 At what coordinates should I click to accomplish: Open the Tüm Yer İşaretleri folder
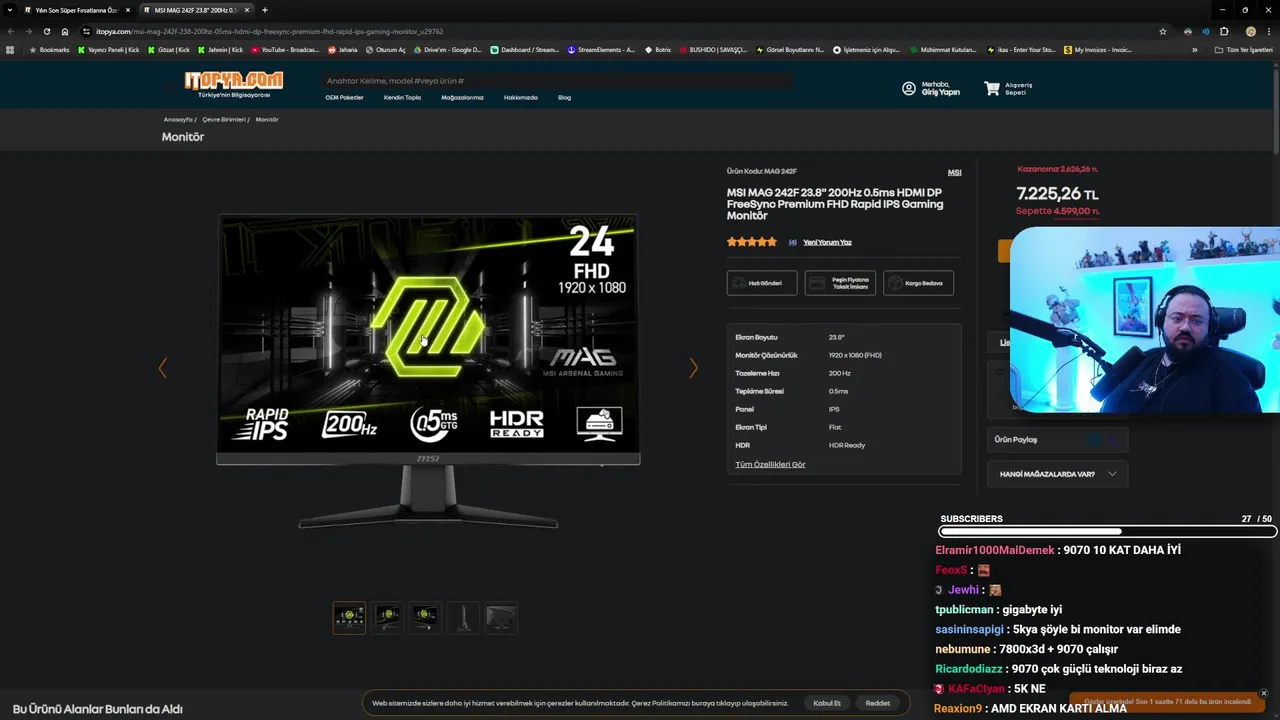1243,49
